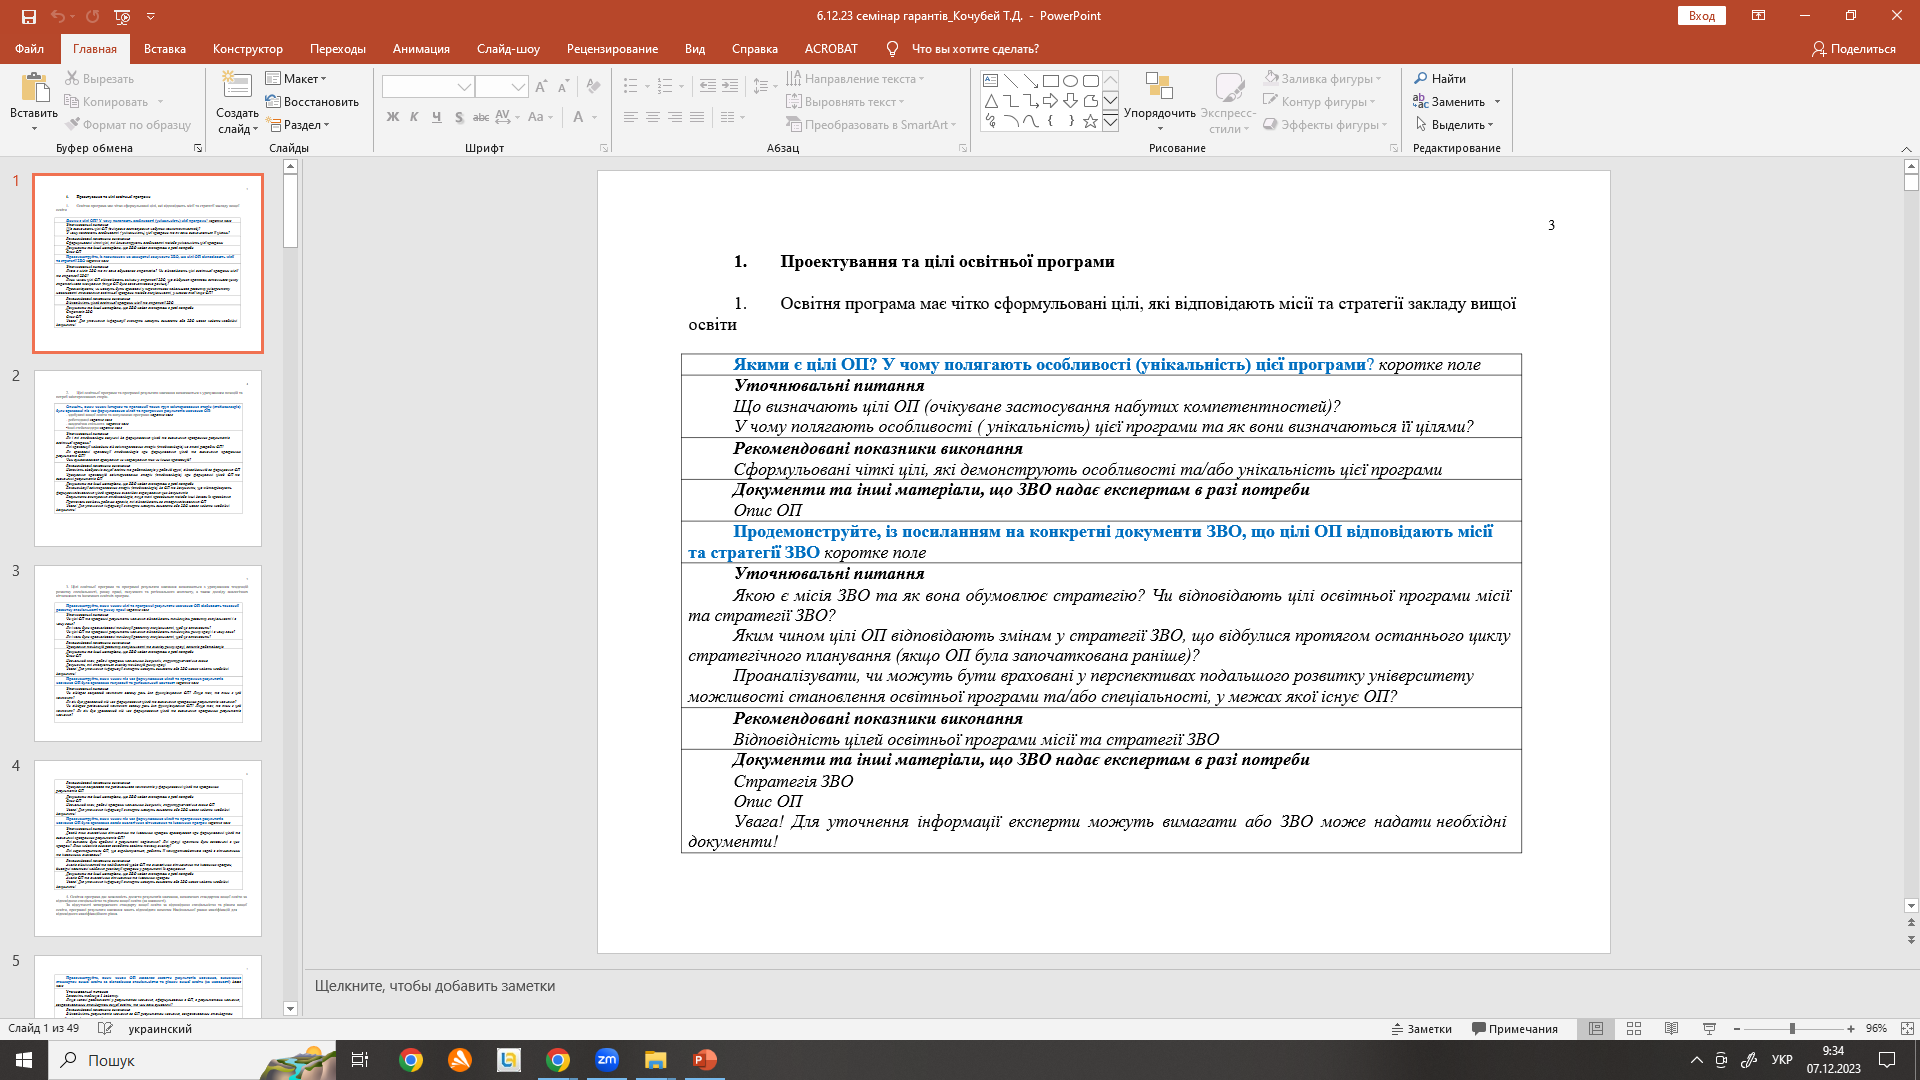Toggle strikethrough (abc) formatting

480,117
